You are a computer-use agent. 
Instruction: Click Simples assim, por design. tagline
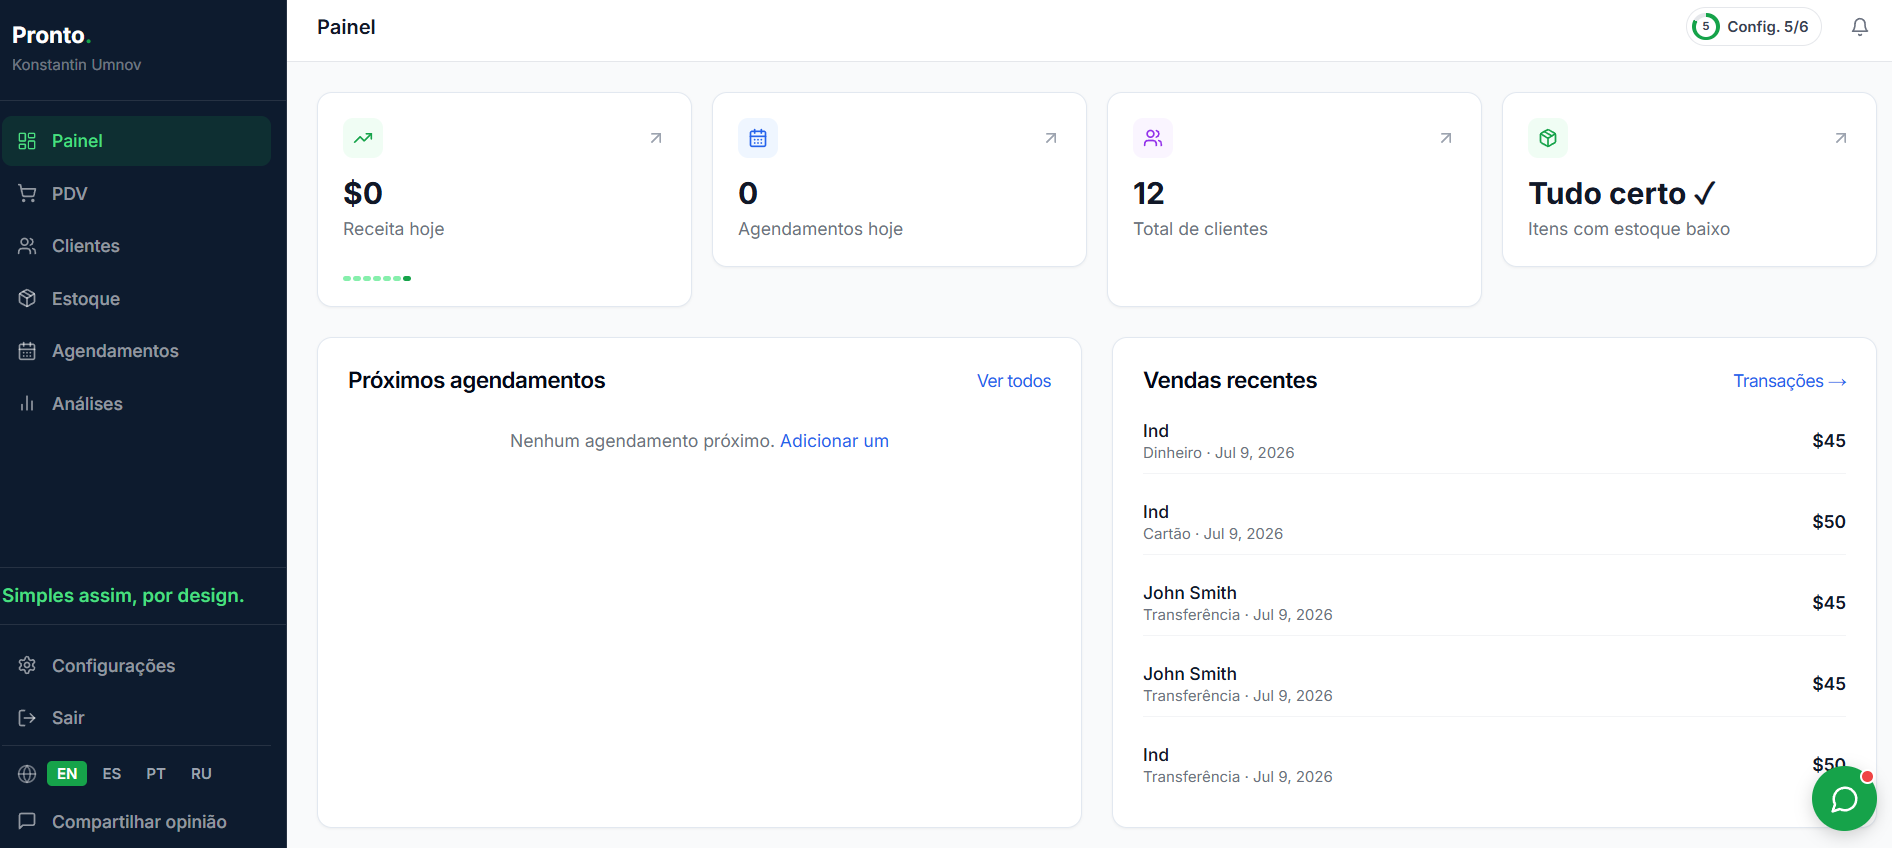[123, 596]
